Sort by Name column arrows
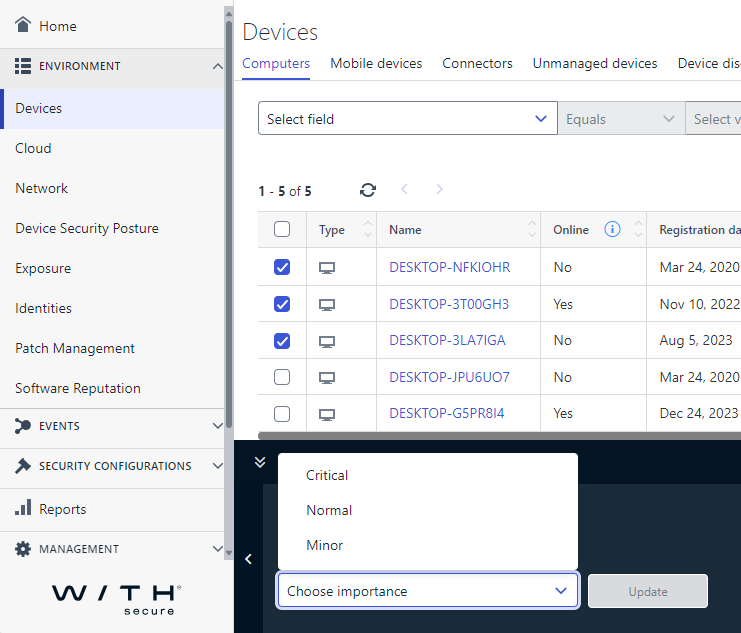 point(532,229)
